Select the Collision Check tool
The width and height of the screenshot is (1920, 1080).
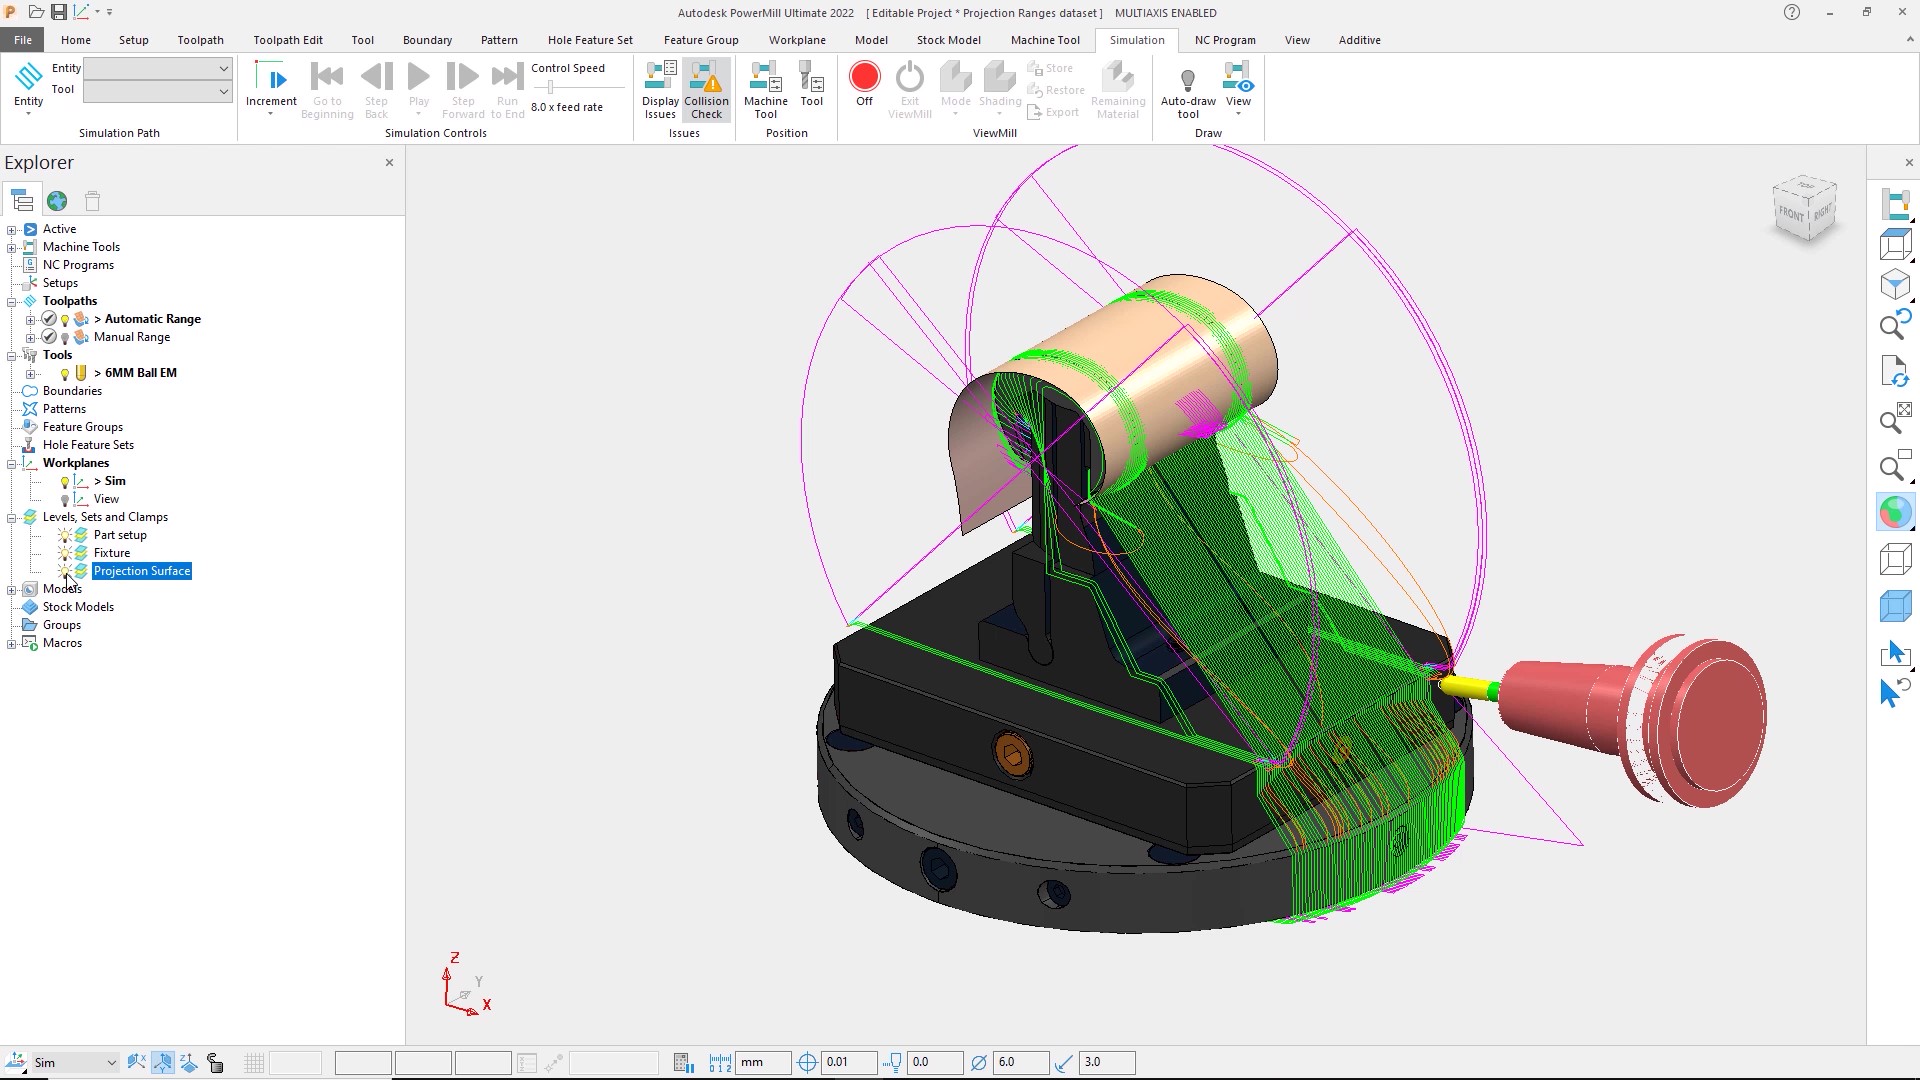point(706,90)
